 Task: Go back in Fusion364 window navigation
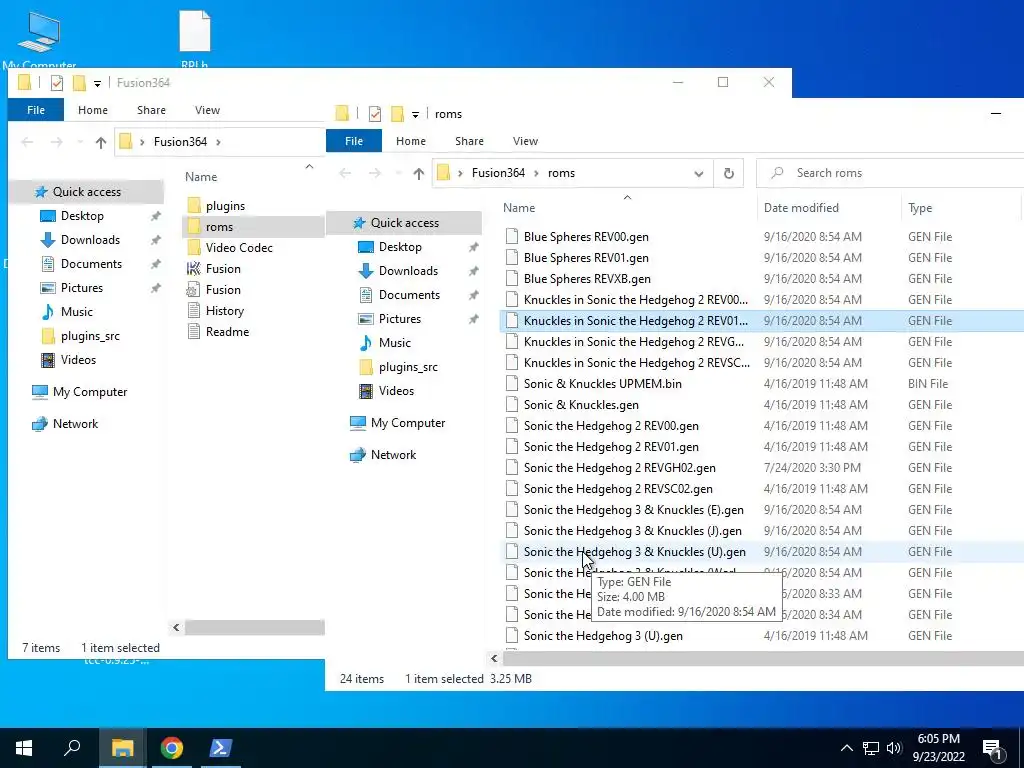tap(27, 142)
